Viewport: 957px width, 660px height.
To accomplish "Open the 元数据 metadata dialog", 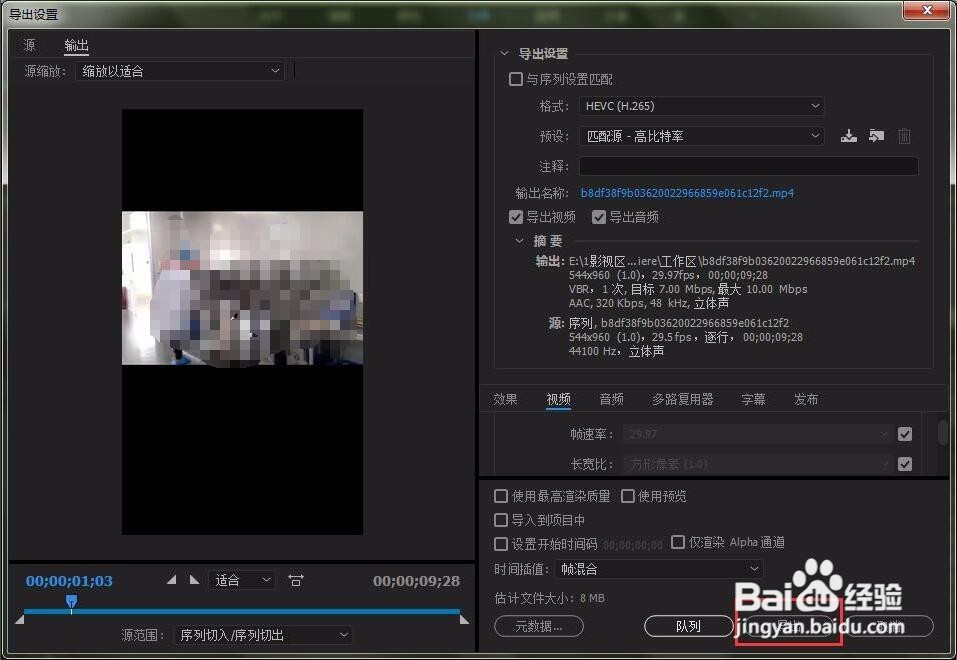I will pos(538,626).
